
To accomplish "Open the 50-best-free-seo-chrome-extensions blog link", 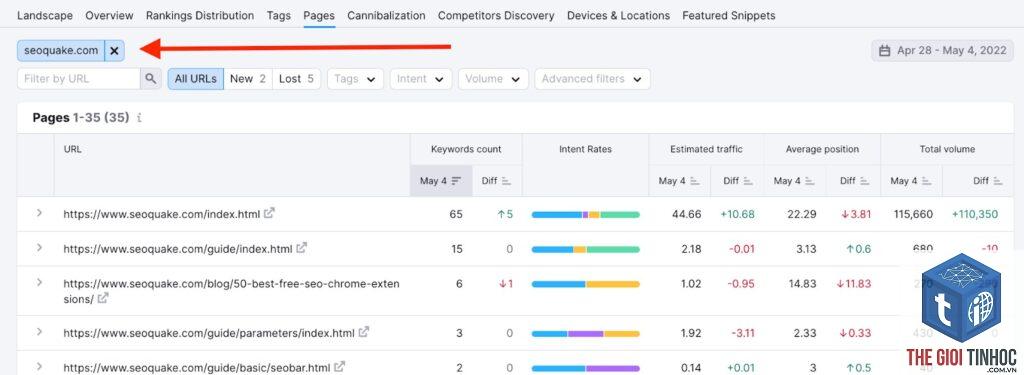I will pos(231,291).
